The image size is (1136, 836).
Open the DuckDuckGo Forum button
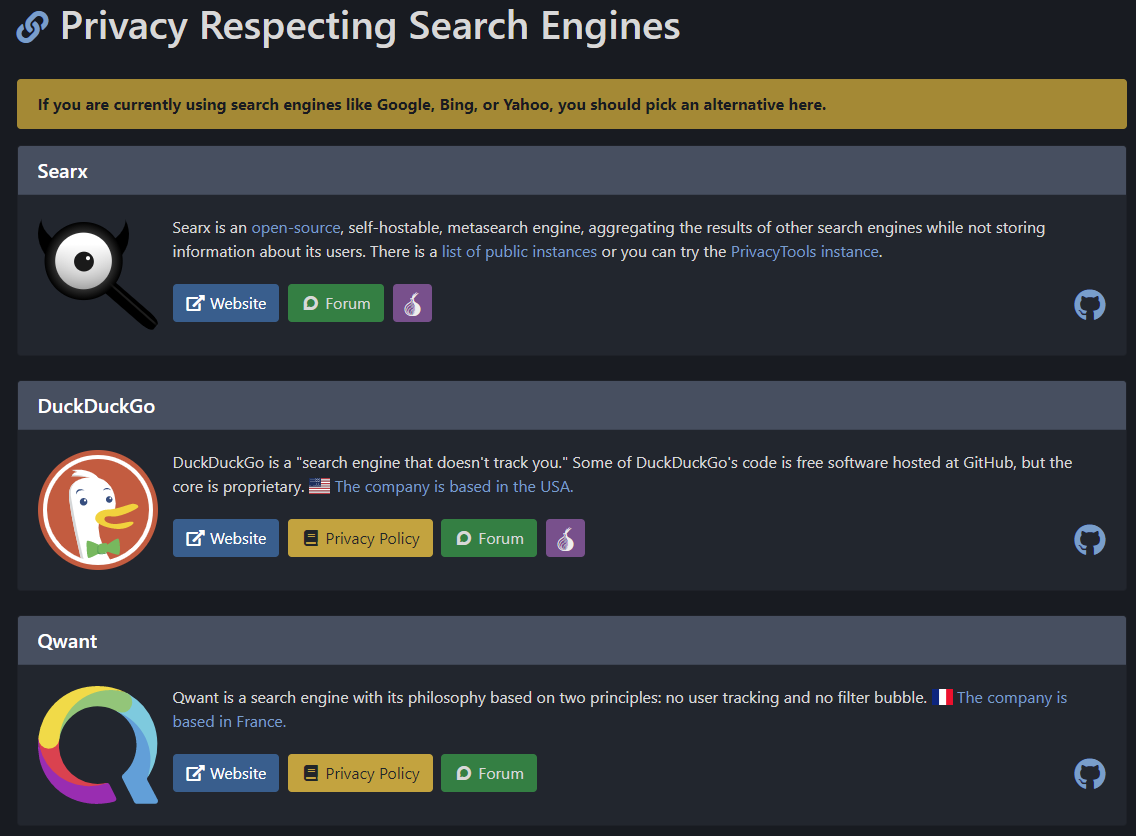tap(489, 538)
